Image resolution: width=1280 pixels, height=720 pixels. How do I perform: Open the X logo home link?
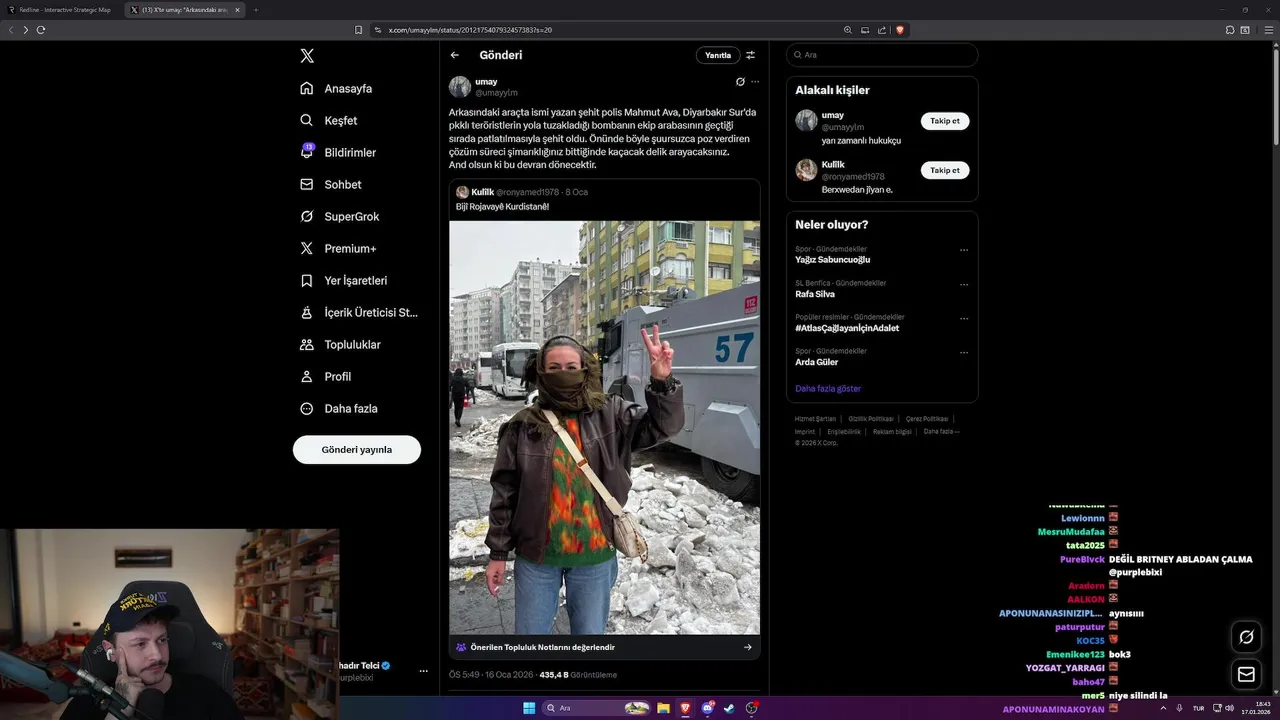[307, 56]
